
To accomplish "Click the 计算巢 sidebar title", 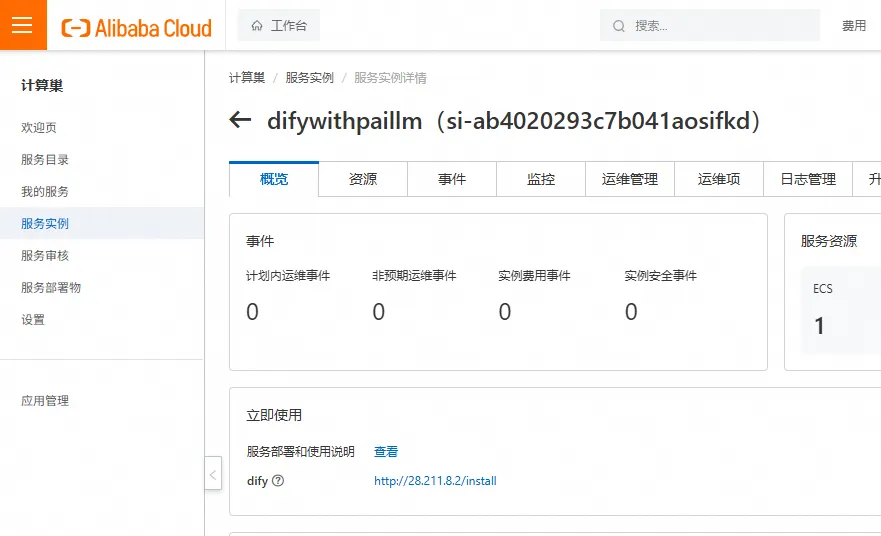I will 42,85.
